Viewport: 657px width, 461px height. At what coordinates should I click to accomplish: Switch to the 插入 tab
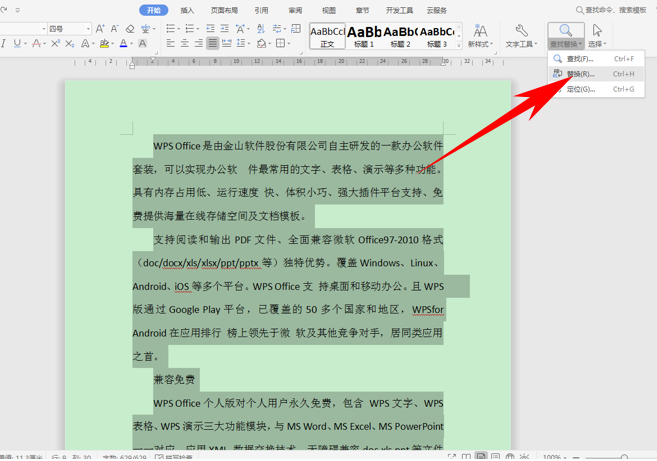coord(187,10)
